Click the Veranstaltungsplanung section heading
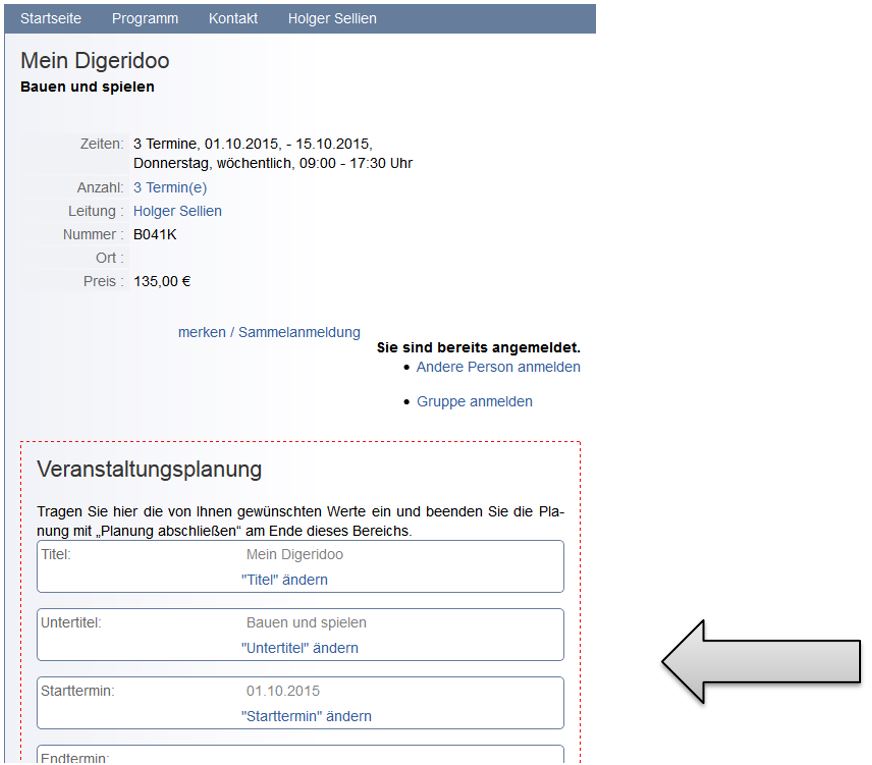Viewport: 872px width, 765px height. (x=149, y=469)
